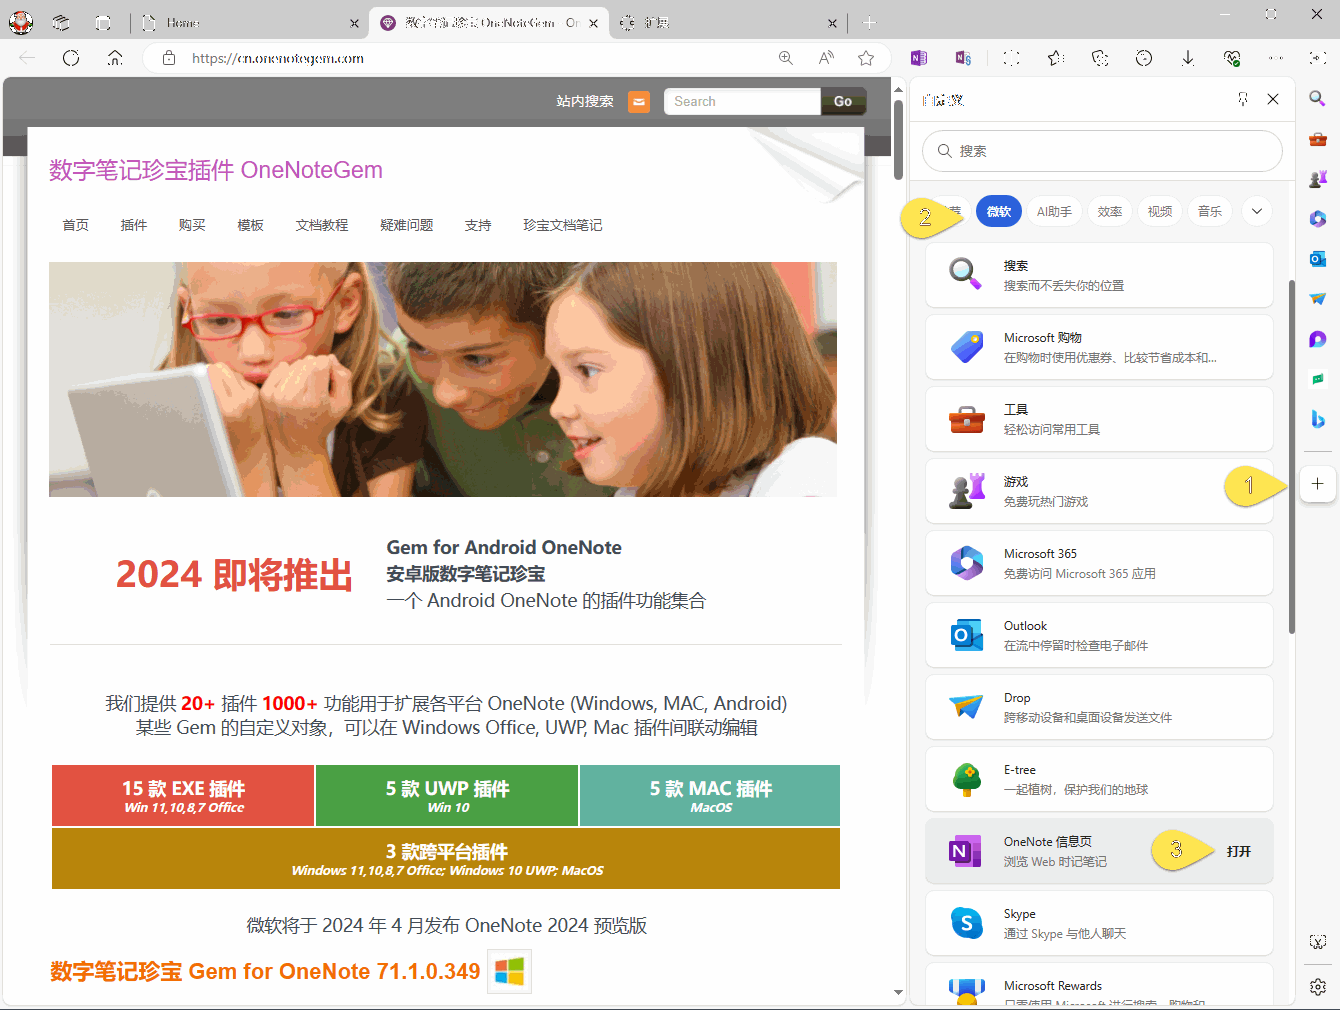Open the Workspaces icon in title bar
The height and width of the screenshot is (1010, 1340).
click(x=62, y=22)
